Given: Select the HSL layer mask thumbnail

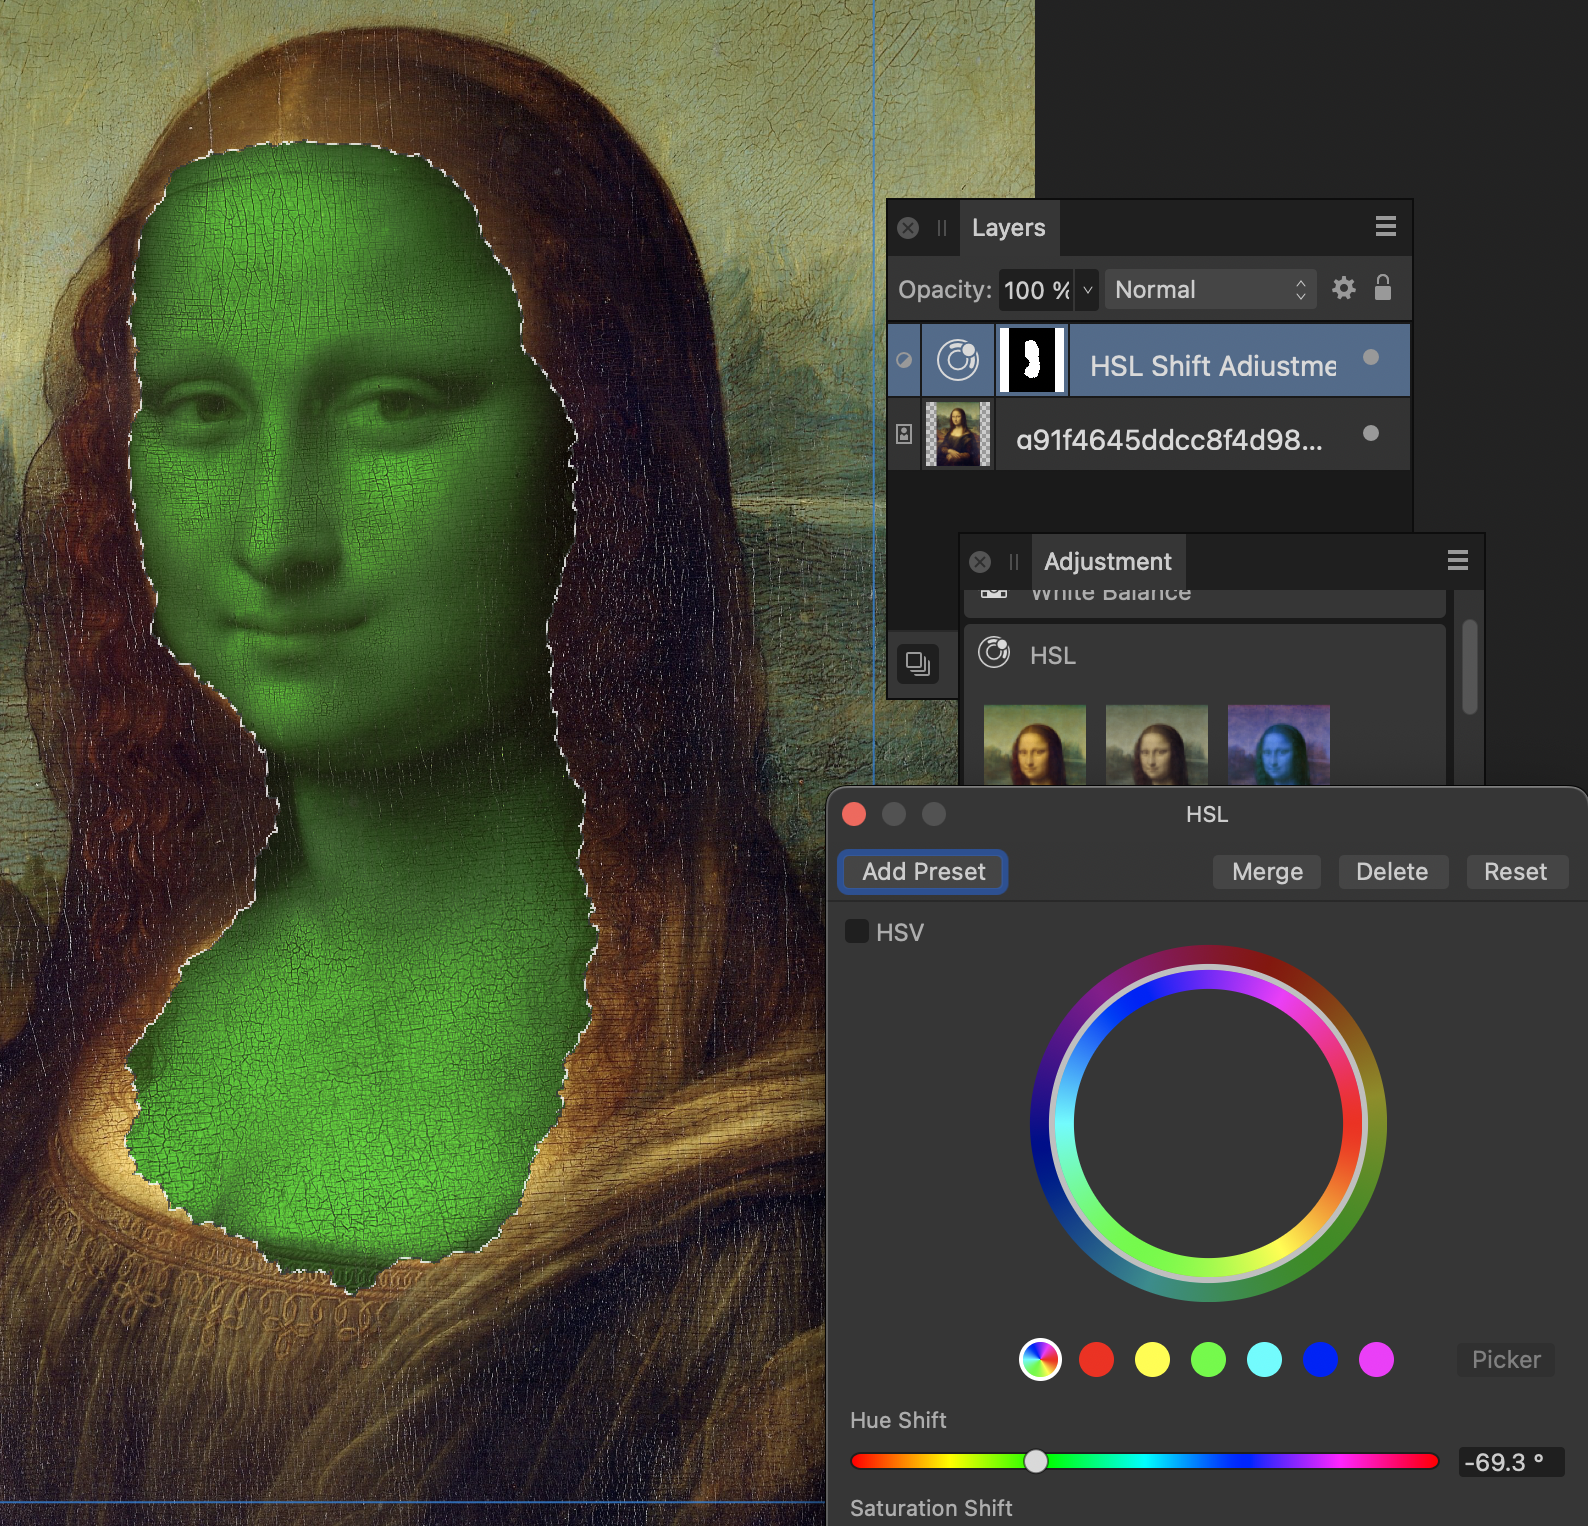Looking at the screenshot, I should coord(1032,360).
